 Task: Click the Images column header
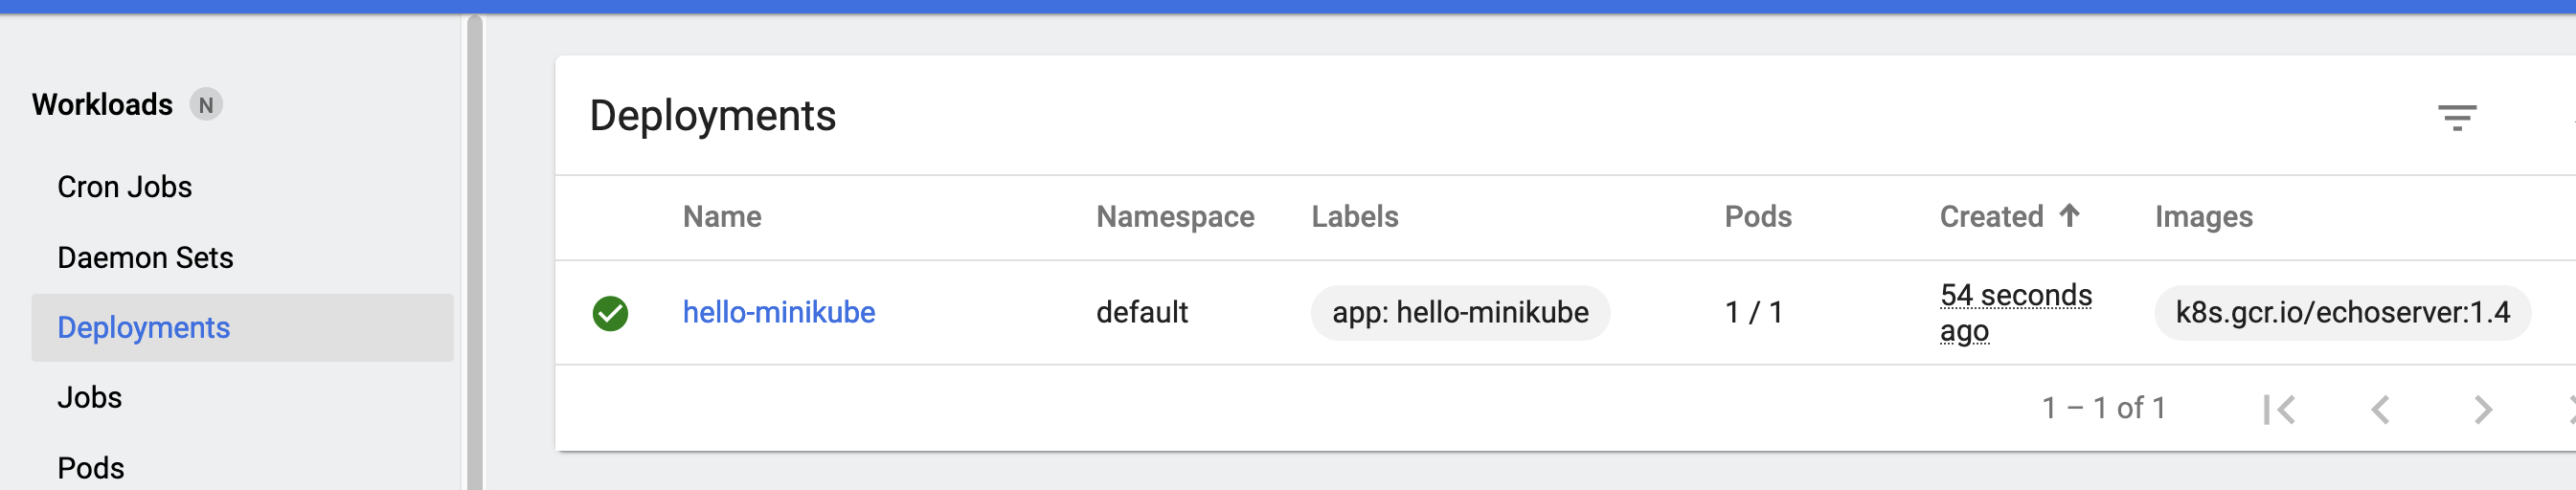(x=2203, y=217)
